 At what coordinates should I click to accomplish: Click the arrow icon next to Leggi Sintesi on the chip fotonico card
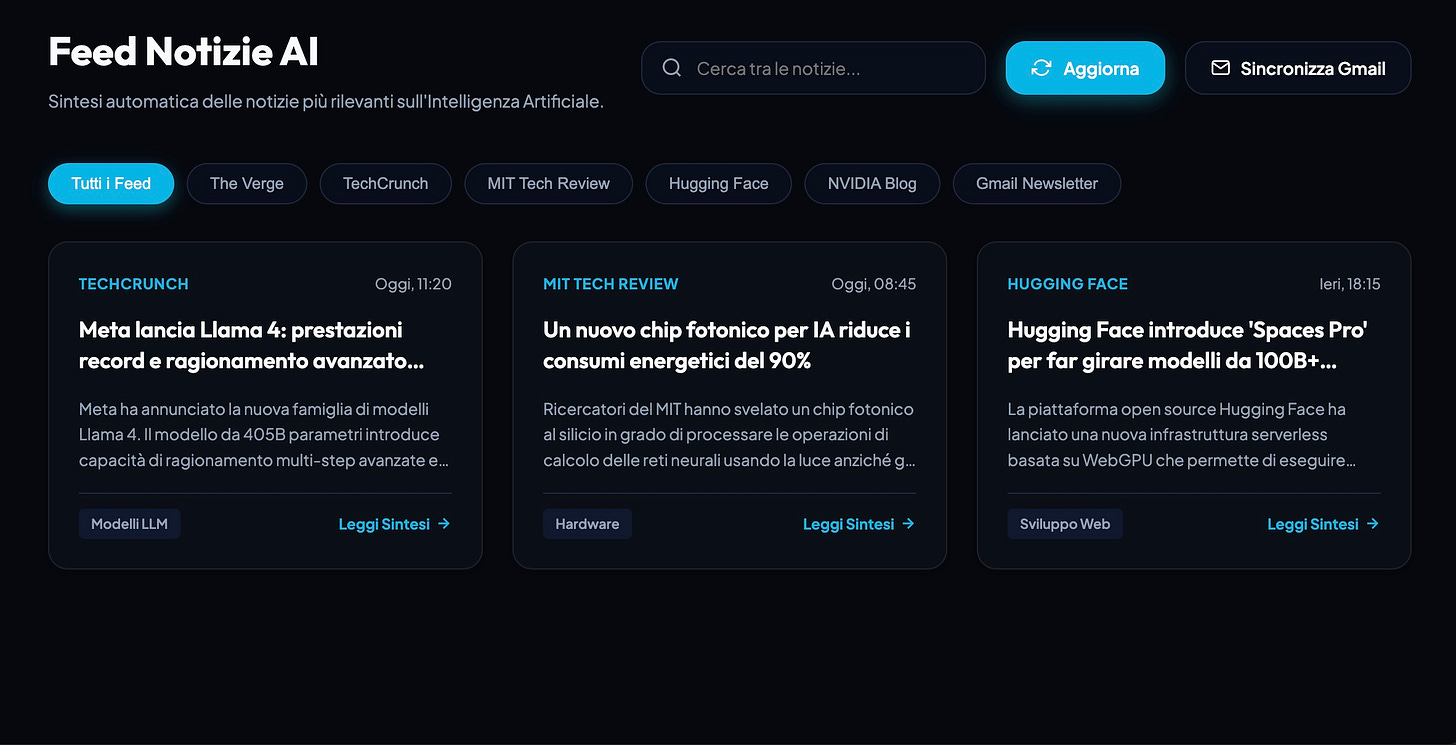[x=908, y=523]
